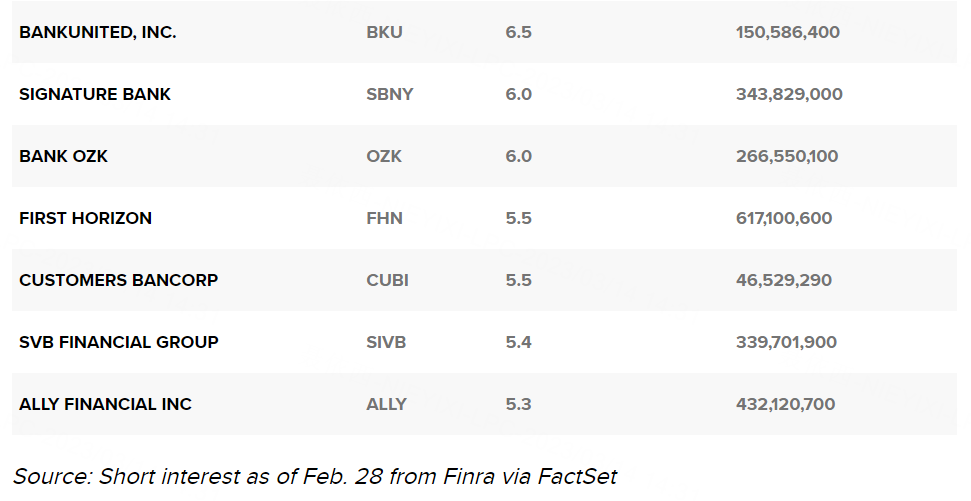The image size is (971, 501).
Task: Select the CUBI ticker symbol
Action: click(x=387, y=280)
